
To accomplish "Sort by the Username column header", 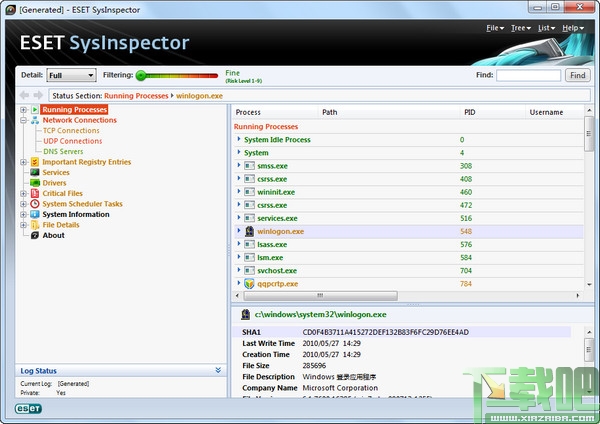I will click(554, 112).
